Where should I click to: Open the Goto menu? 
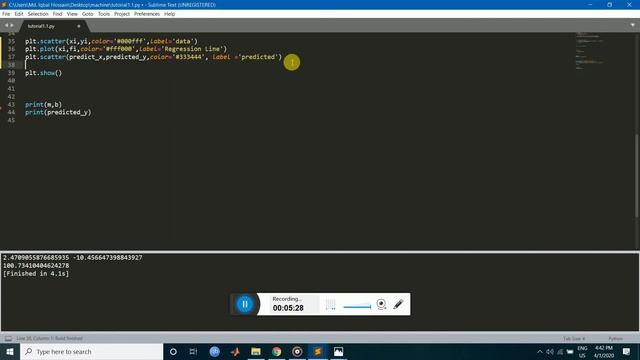tap(87, 14)
